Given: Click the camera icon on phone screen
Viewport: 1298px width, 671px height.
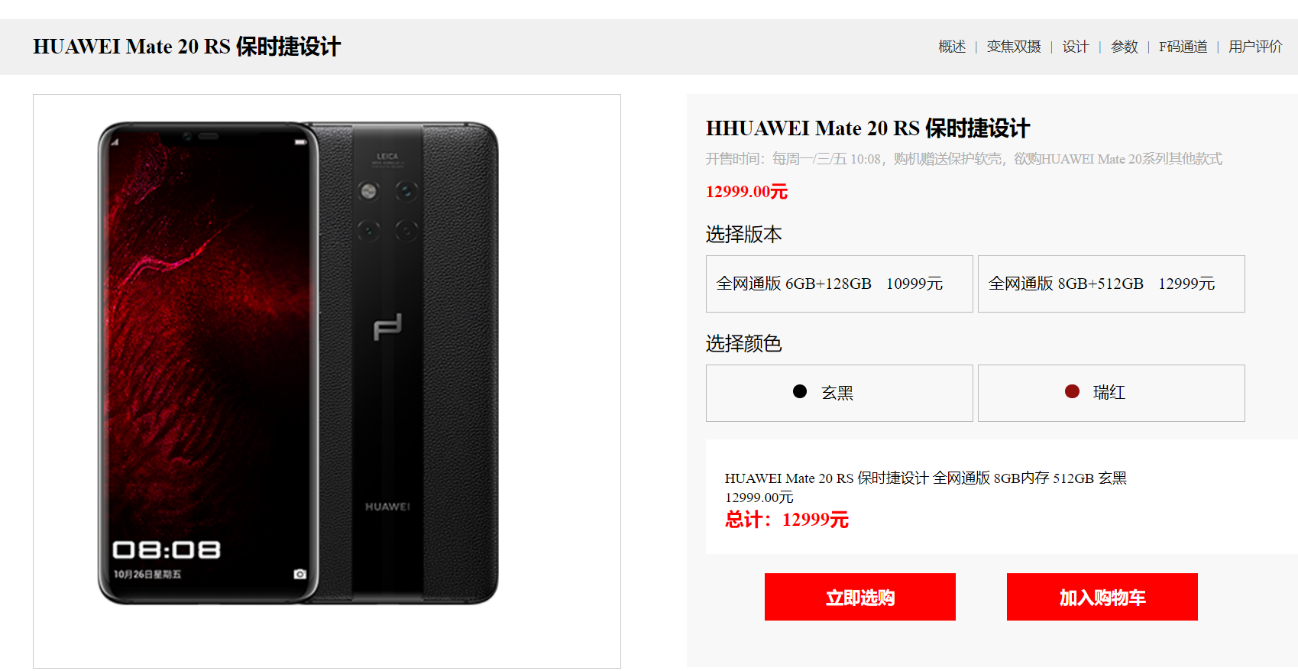Looking at the screenshot, I should [300, 574].
